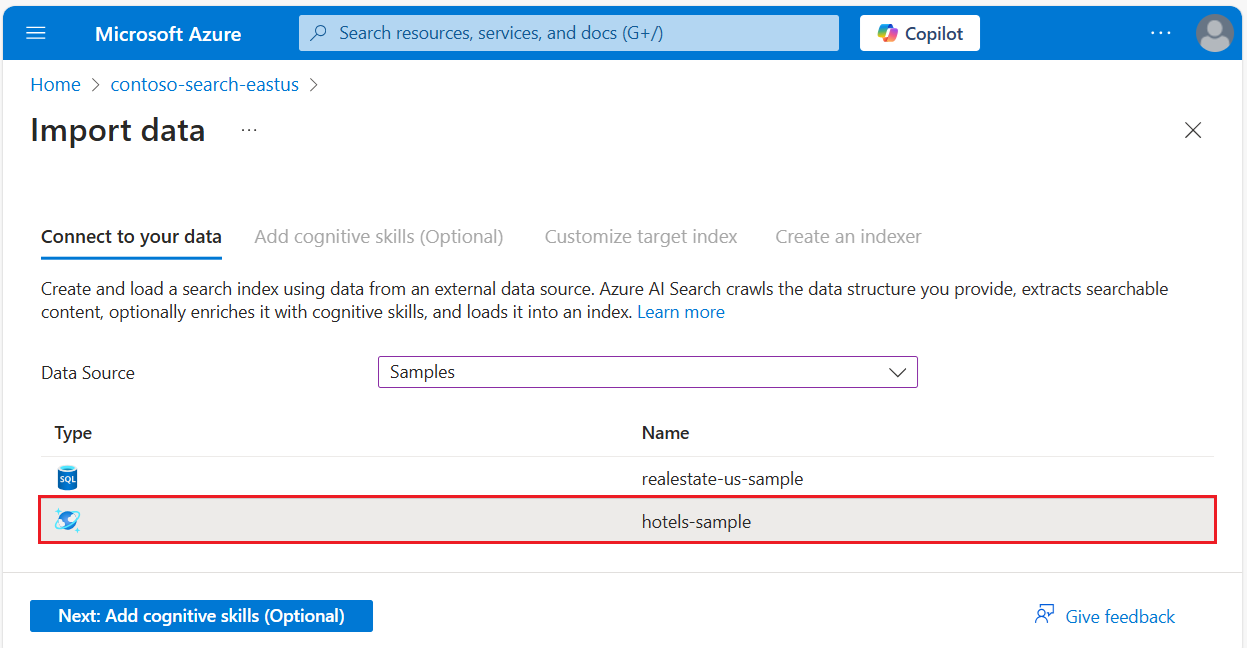The image size is (1247, 648).
Task: Open the Azure portal hamburger menu
Action: pyautogui.click(x=35, y=32)
